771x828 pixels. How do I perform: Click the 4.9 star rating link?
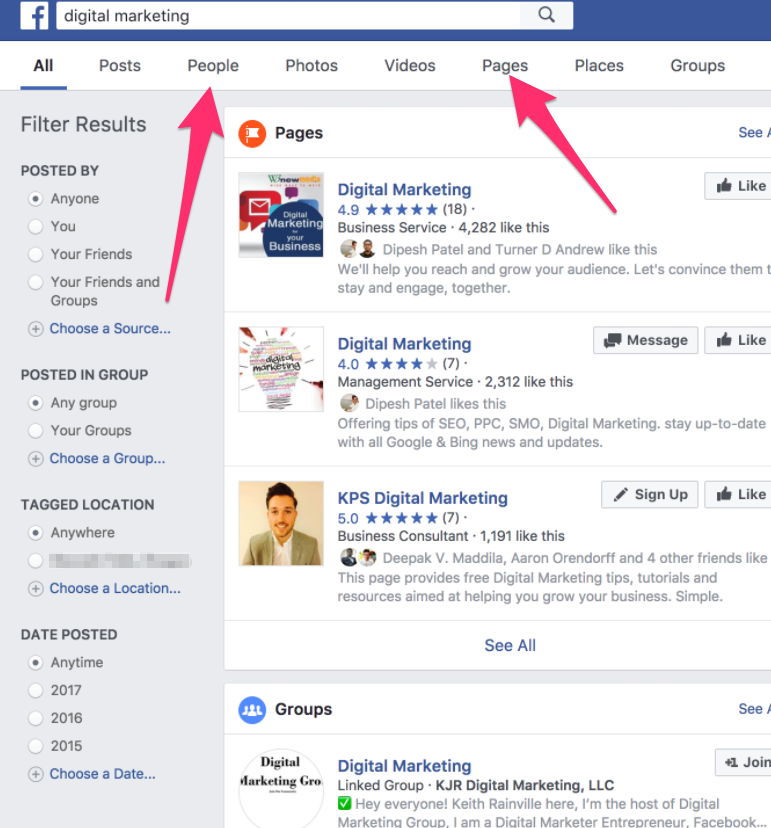[x=388, y=210]
